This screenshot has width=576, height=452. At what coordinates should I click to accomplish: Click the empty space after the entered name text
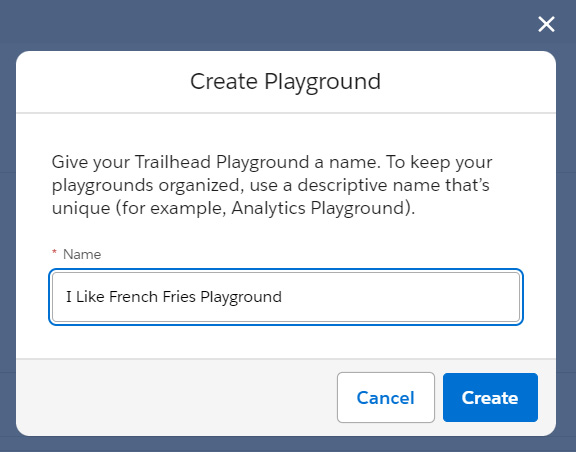point(400,297)
